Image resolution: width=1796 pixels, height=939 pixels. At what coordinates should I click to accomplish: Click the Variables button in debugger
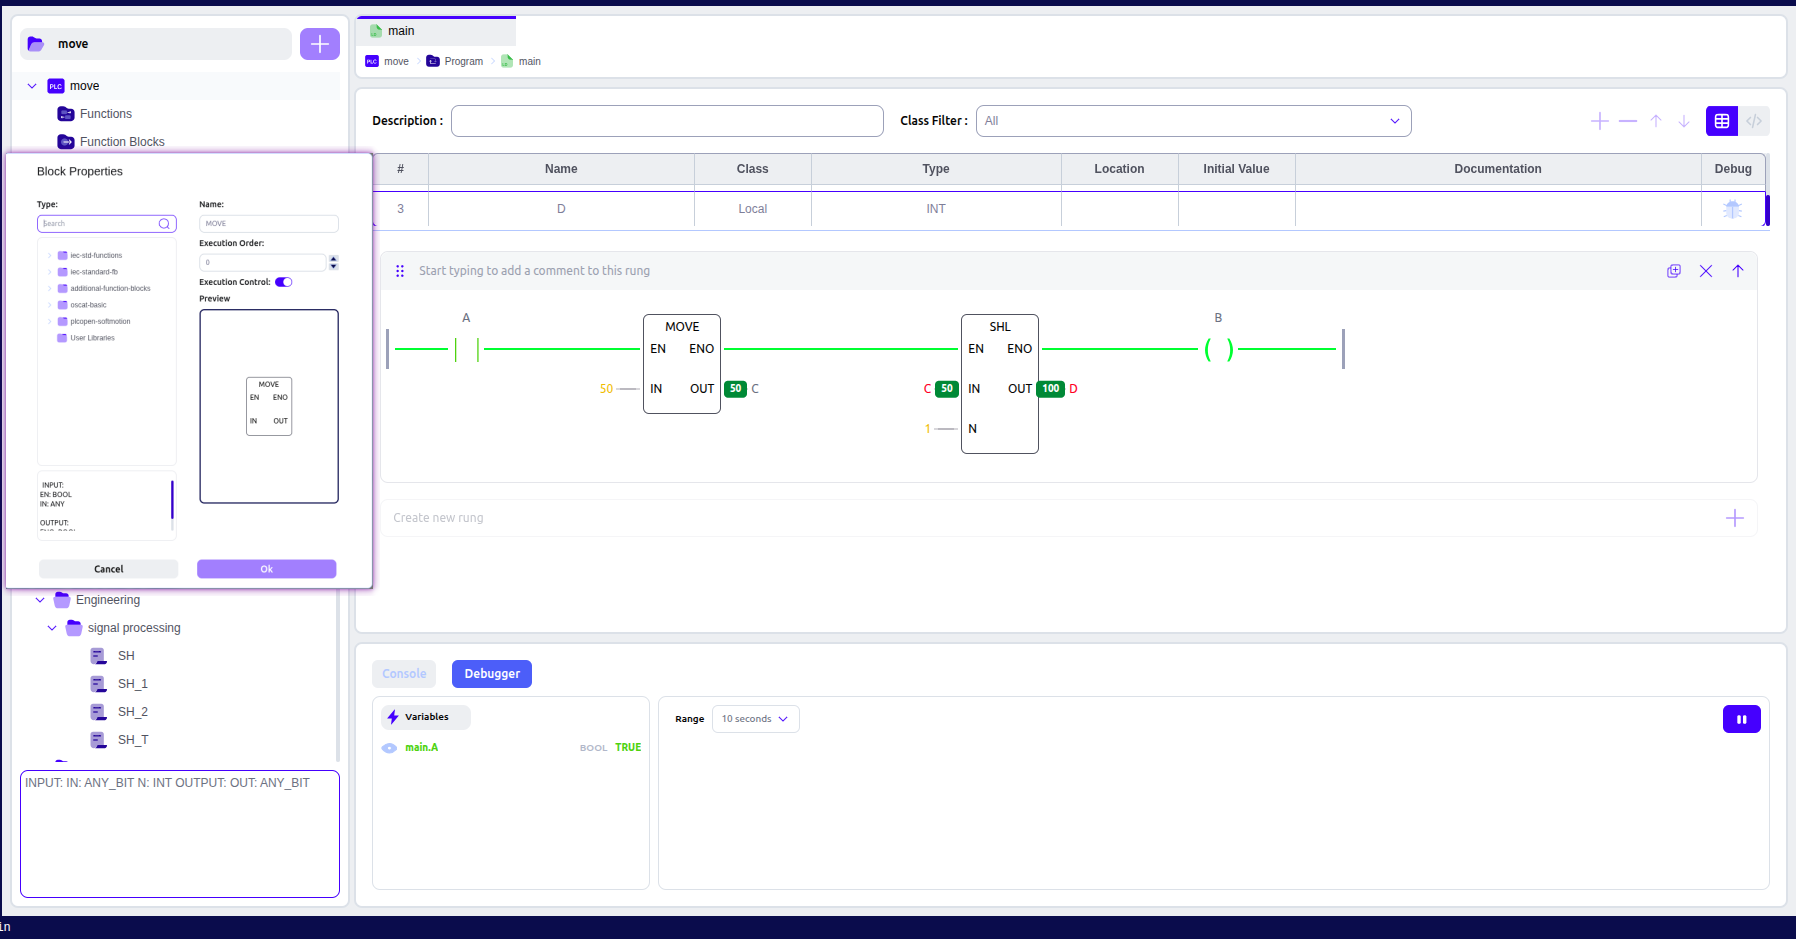426,717
